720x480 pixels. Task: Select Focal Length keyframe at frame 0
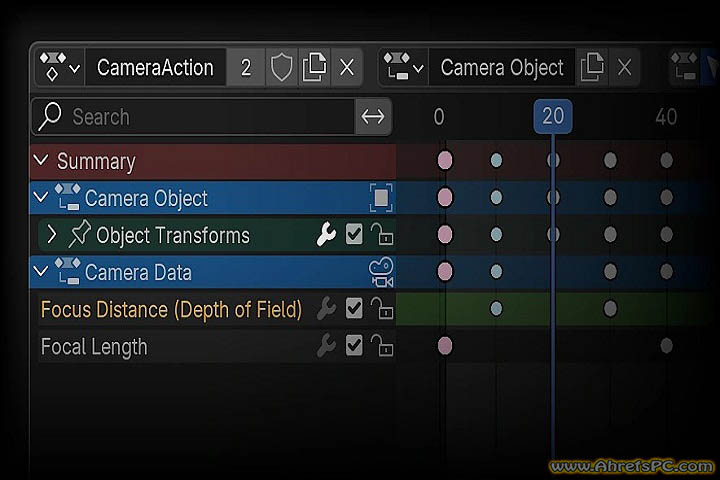(444, 345)
